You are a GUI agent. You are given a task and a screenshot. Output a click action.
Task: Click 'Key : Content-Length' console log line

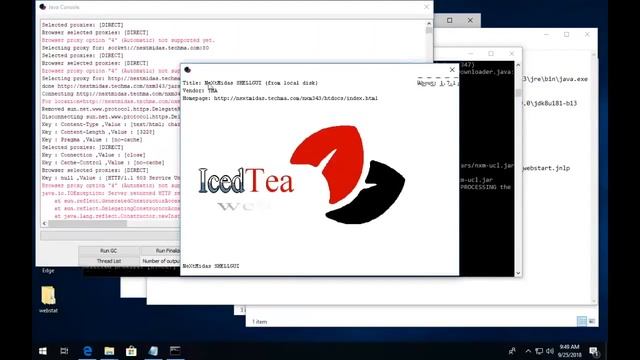click(x=98, y=132)
